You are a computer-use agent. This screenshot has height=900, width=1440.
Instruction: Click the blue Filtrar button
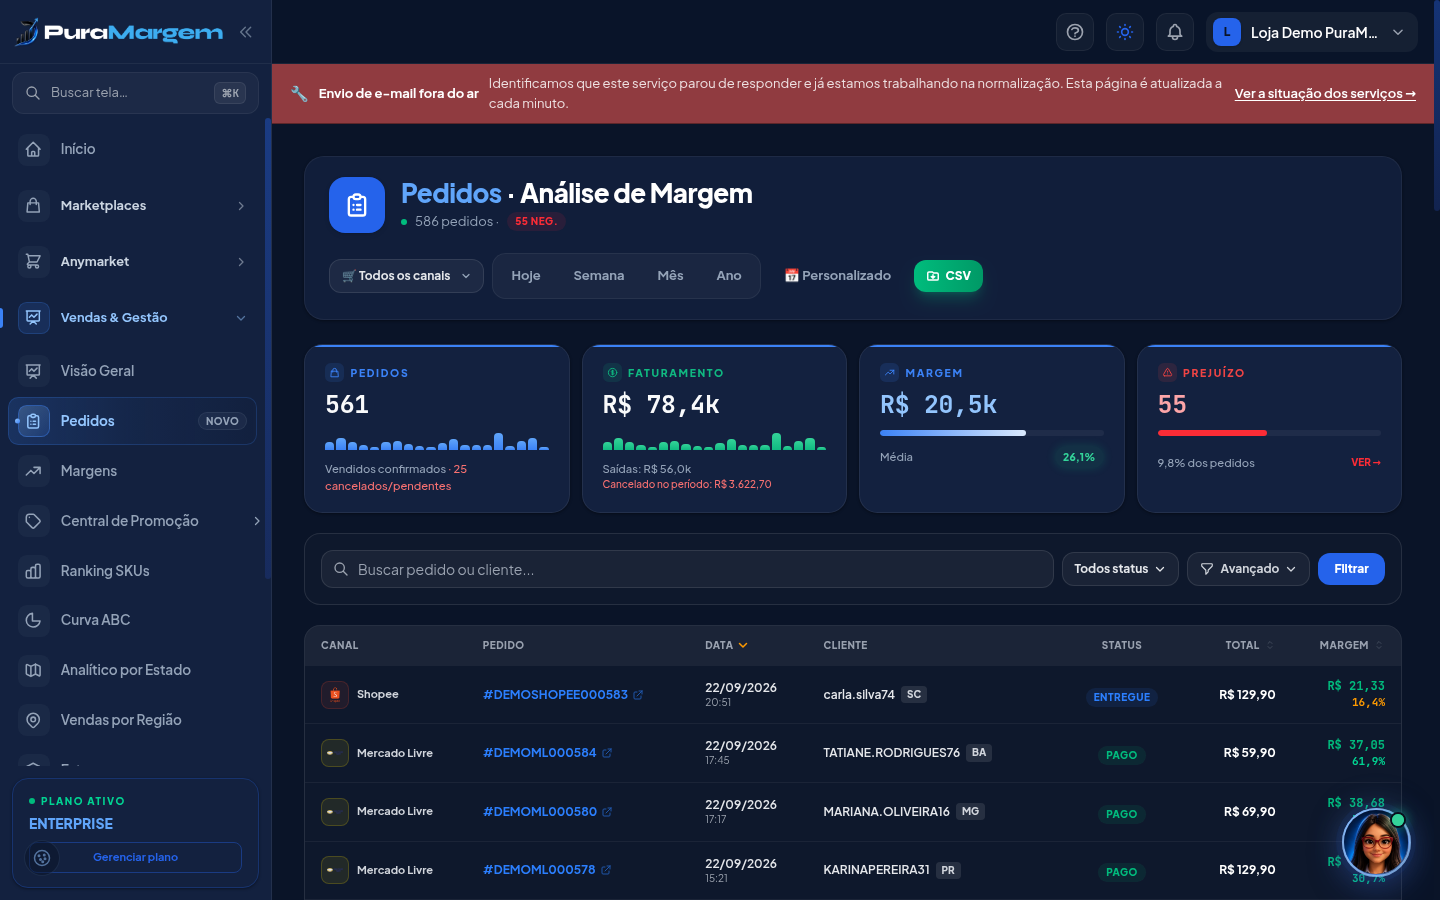pos(1351,569)
